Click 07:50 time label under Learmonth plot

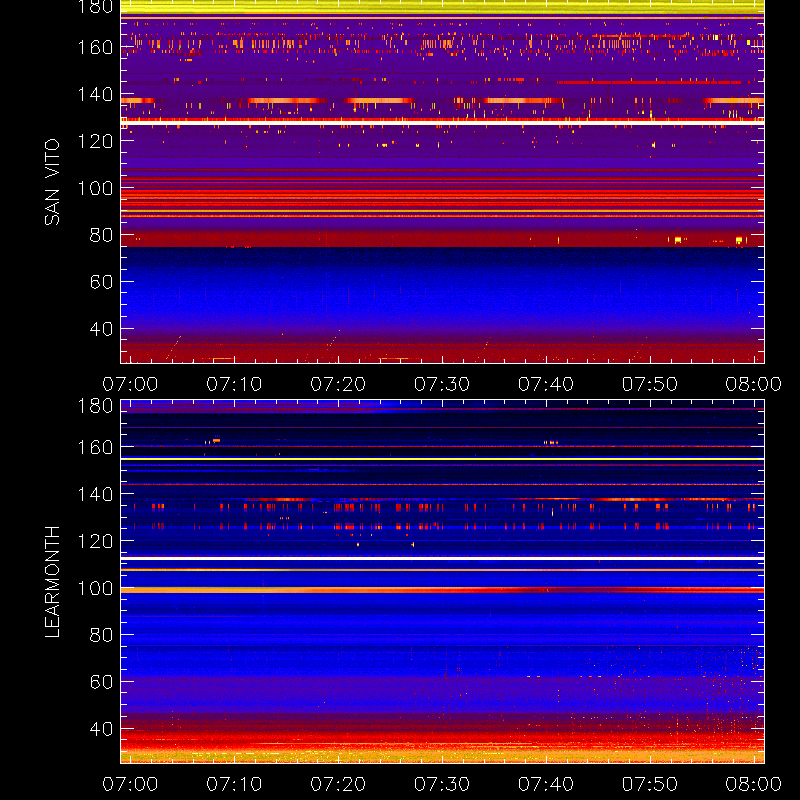tap(650, 784)
